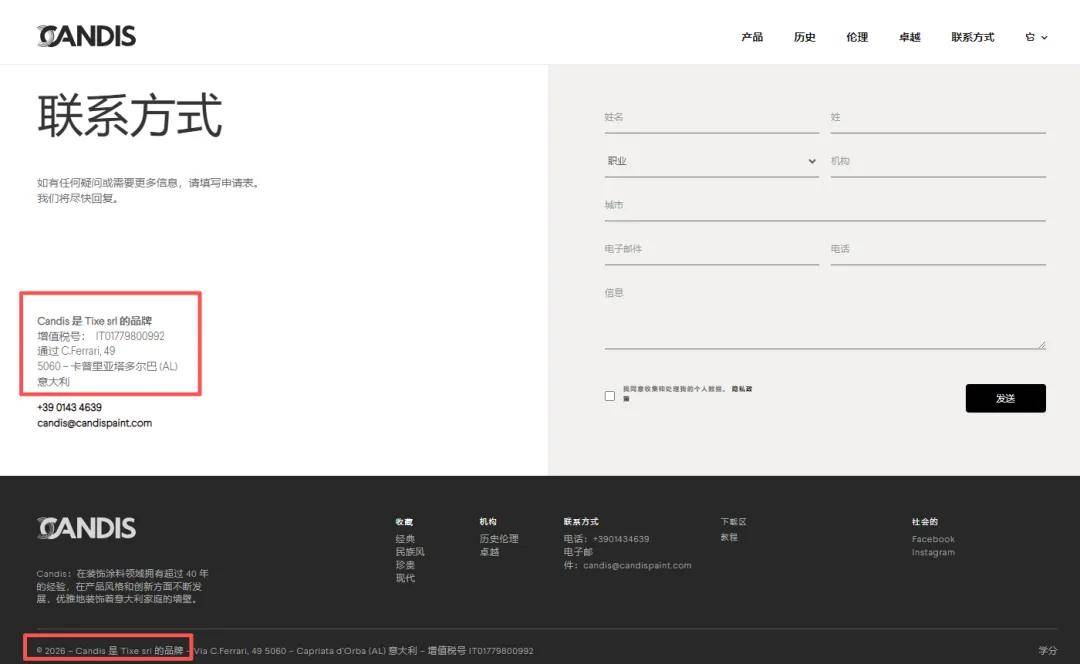Click the textarea resize handle

pyautogui.click(x=1041, y=344)
